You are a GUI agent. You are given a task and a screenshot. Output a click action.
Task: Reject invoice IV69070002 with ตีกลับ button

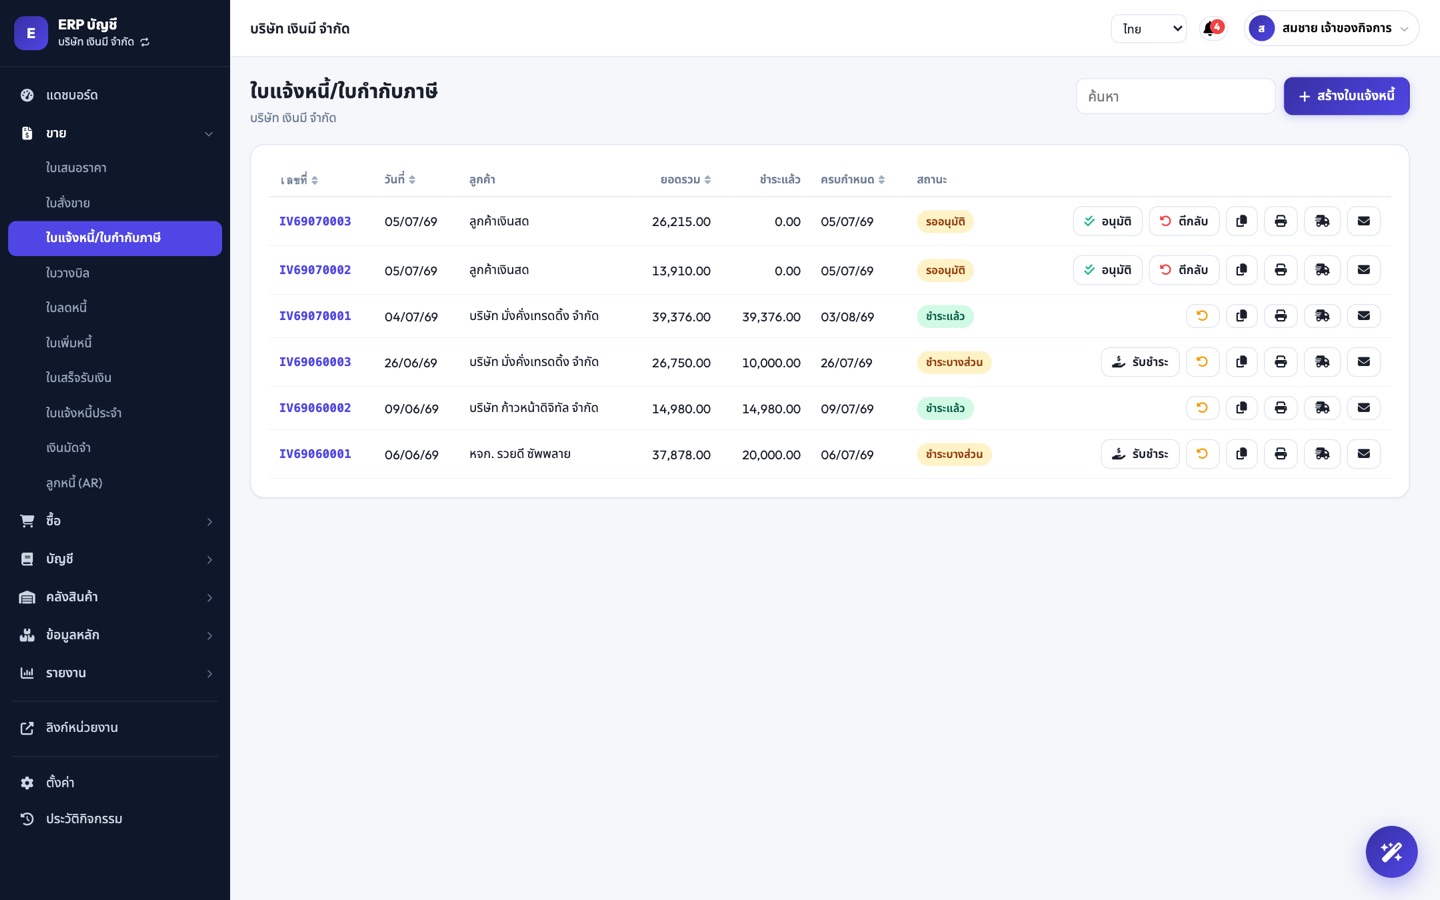(1184, 270)
